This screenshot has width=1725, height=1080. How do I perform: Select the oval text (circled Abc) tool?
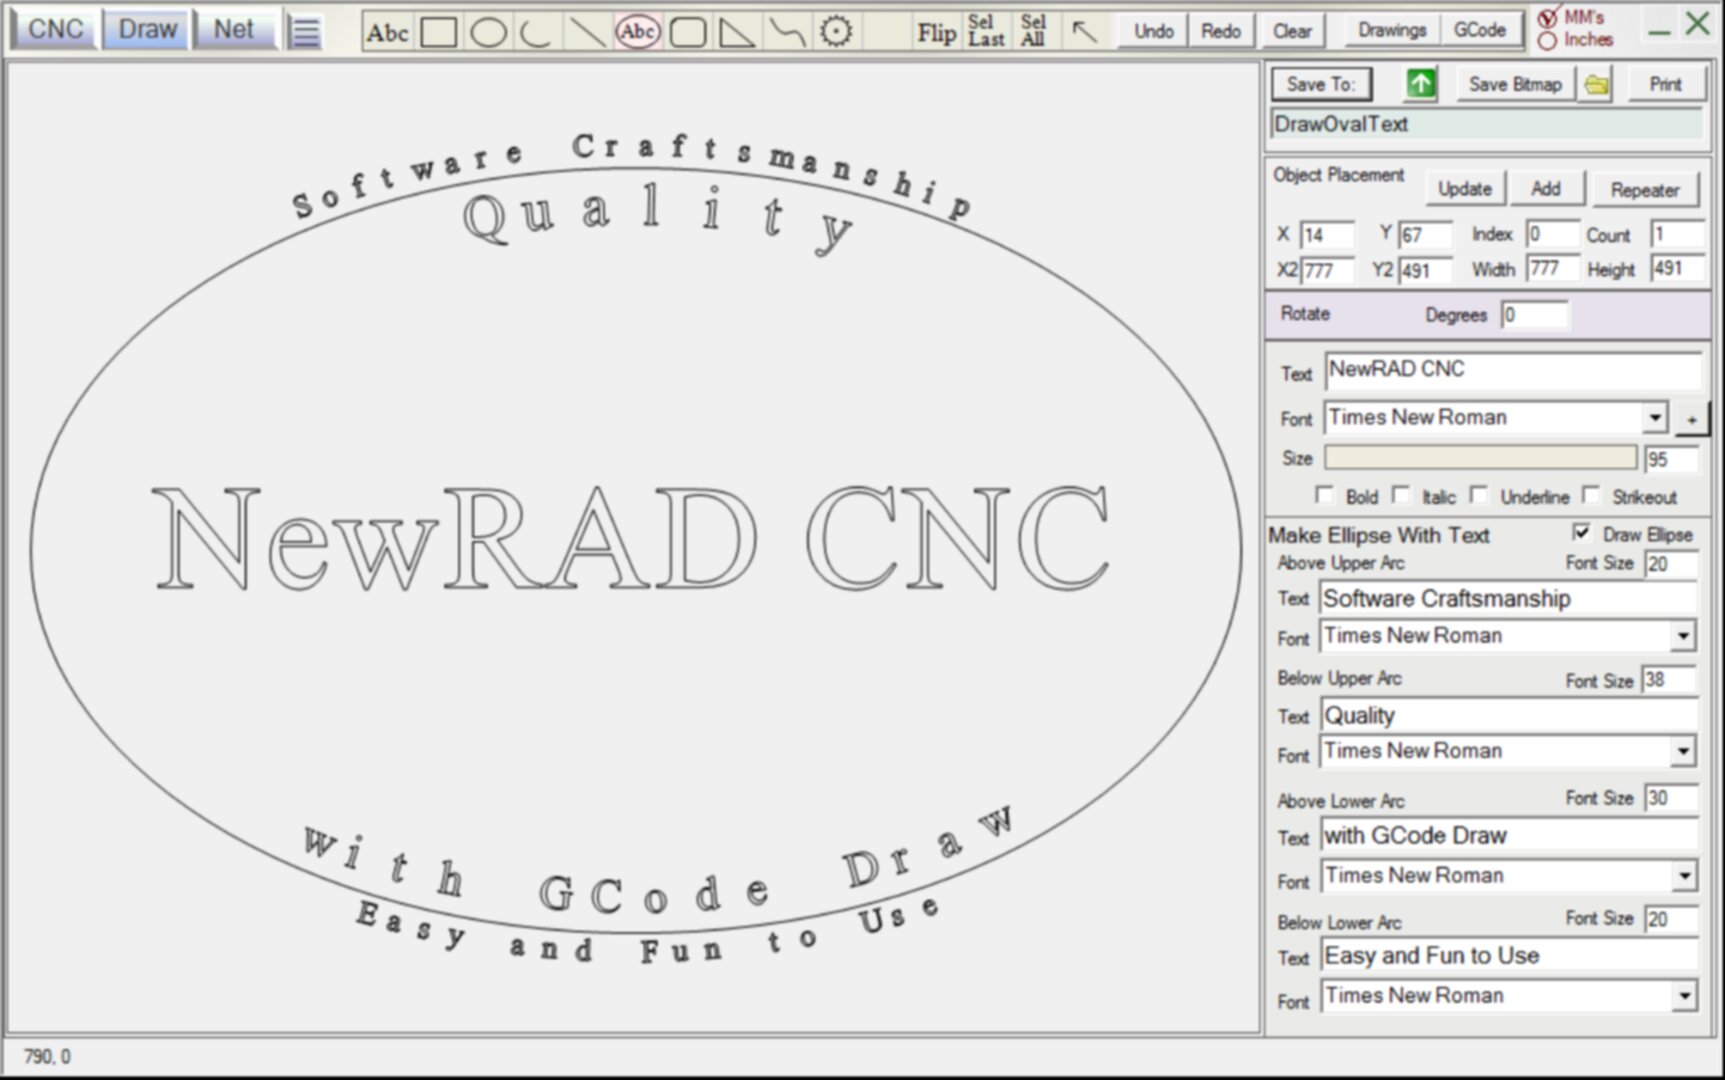(x=637, y=32)
